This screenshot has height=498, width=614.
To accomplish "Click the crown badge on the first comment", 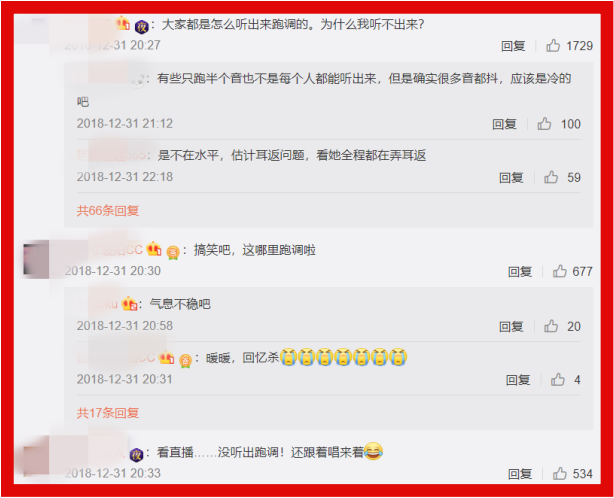I will click(123, 23).
